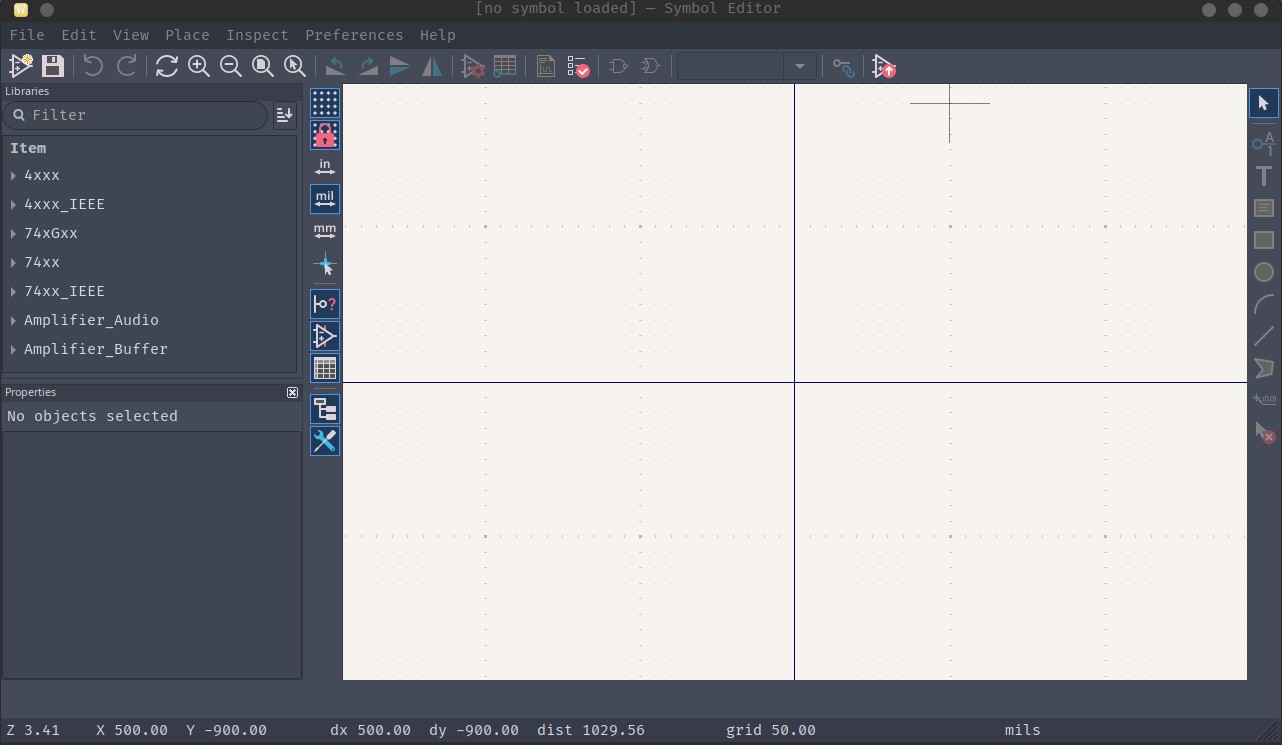Save the current library
Viewport: 1282px width, 745px height.
coord(52,66)
